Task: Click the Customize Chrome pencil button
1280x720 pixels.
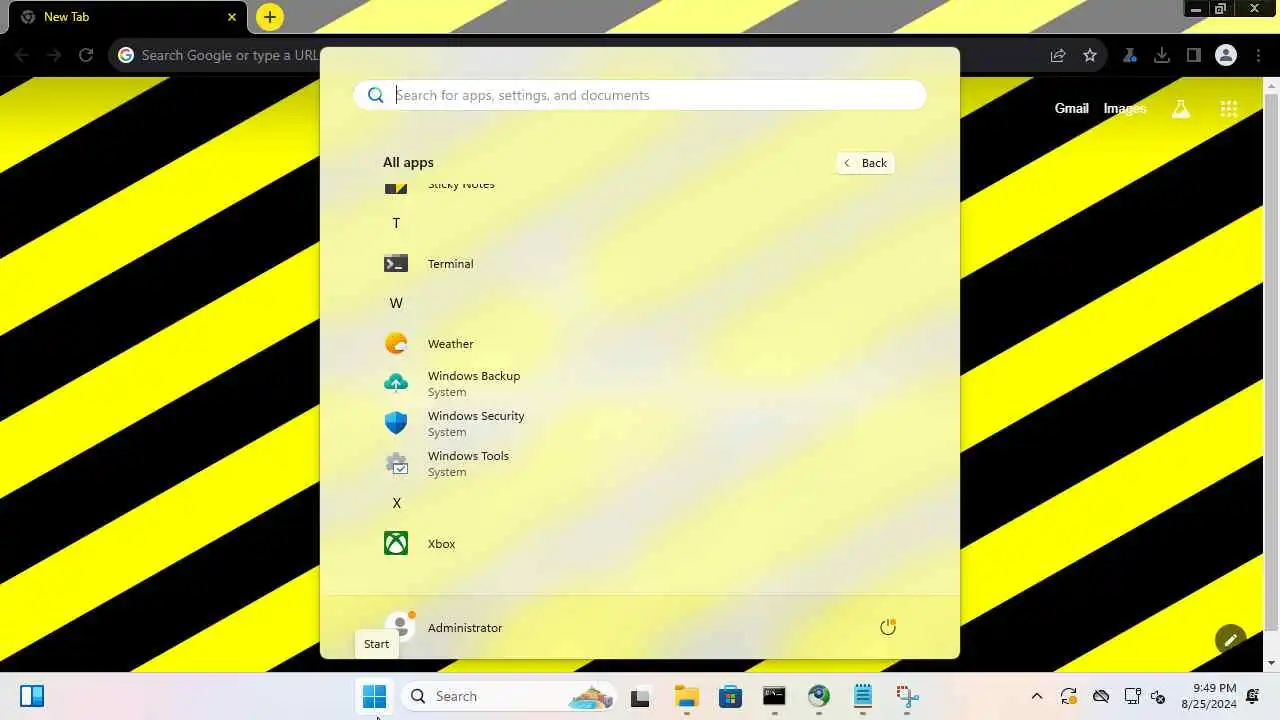Action: pyautogui.click(x=1231, y=640)
